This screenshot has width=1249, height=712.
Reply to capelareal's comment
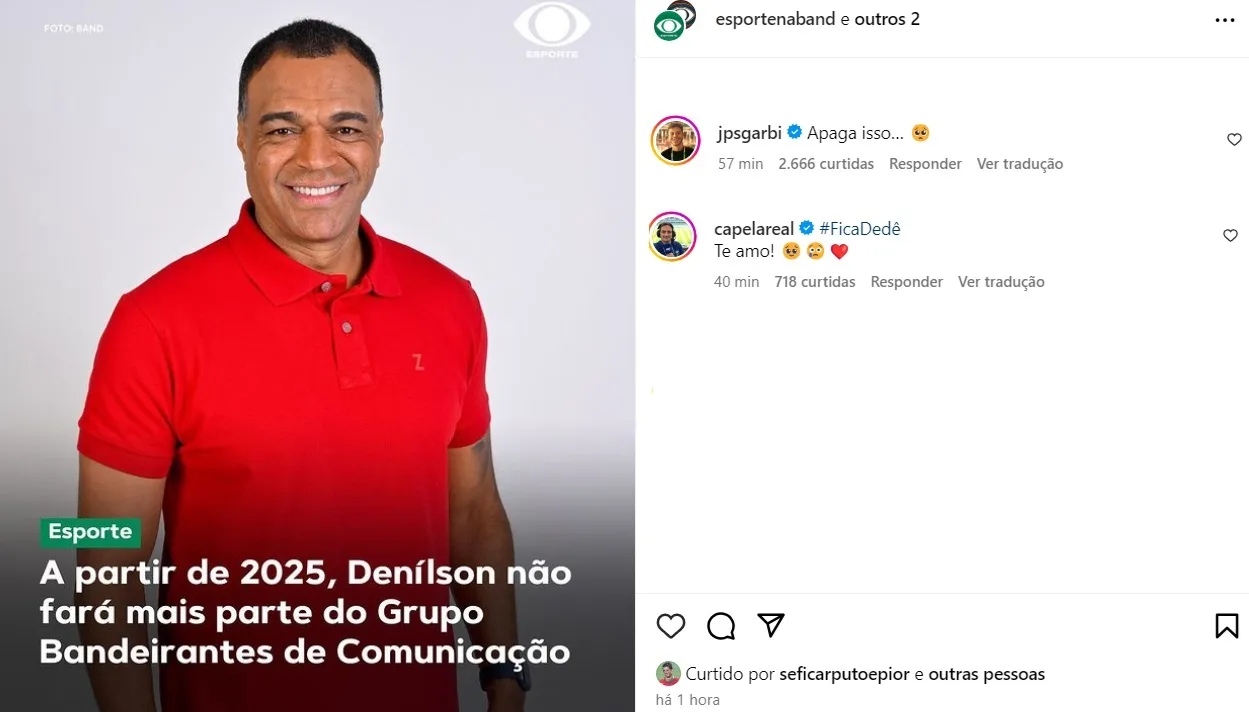point(906,282)
